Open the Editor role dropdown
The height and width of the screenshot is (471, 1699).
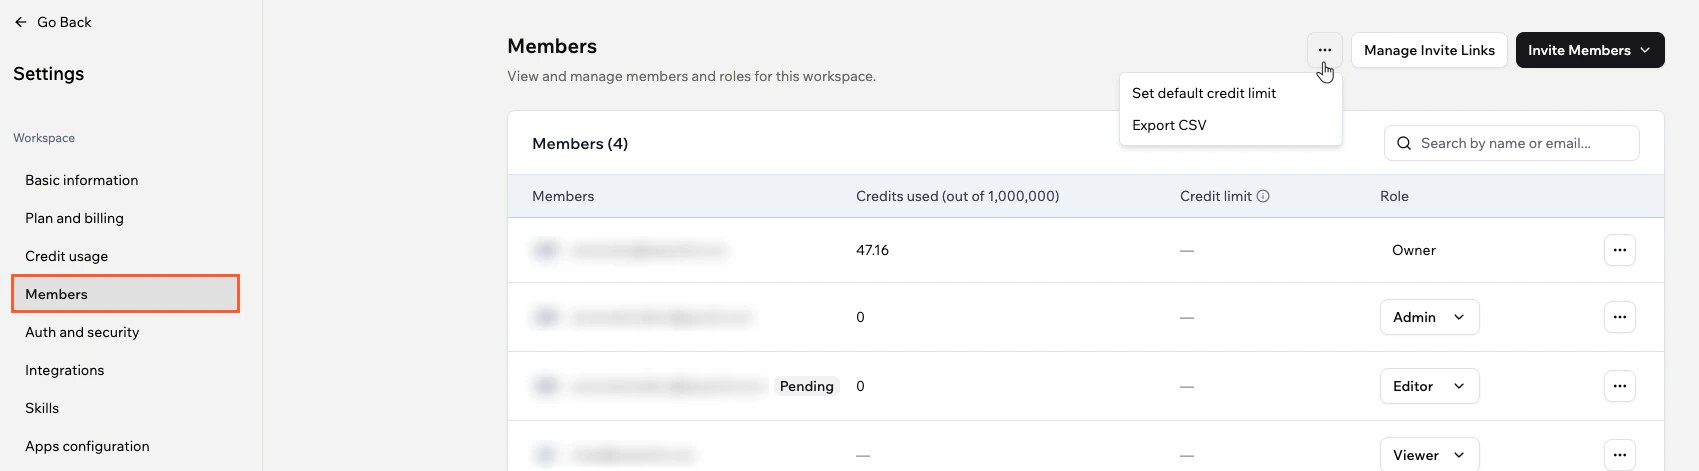pyautogui.click(x=1429, y=386)
